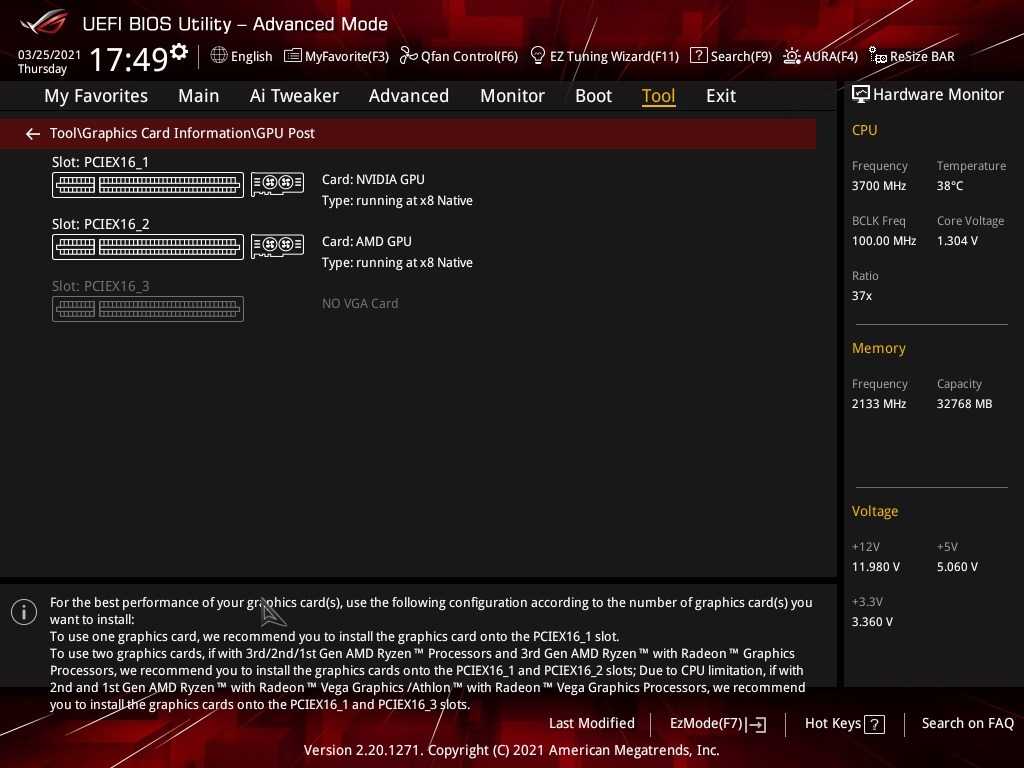Click the date 03/25/2021

pos(49,55)
